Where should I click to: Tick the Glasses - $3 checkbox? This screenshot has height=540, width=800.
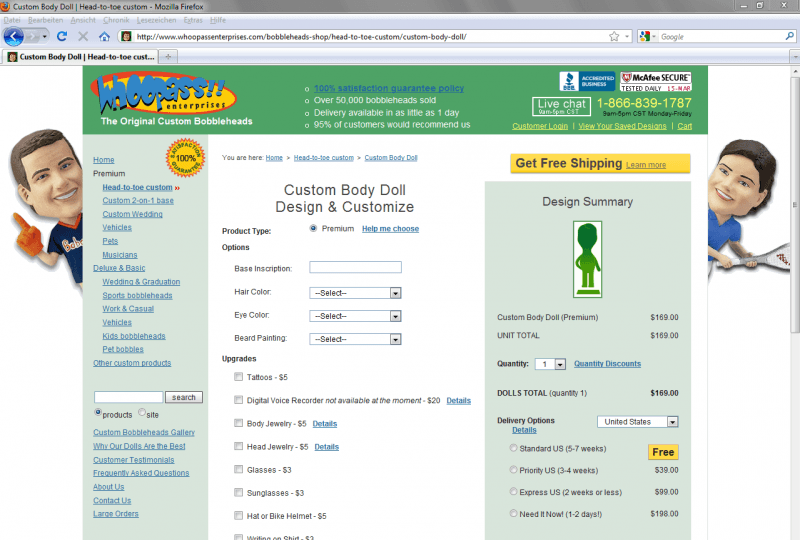(238, 469)
